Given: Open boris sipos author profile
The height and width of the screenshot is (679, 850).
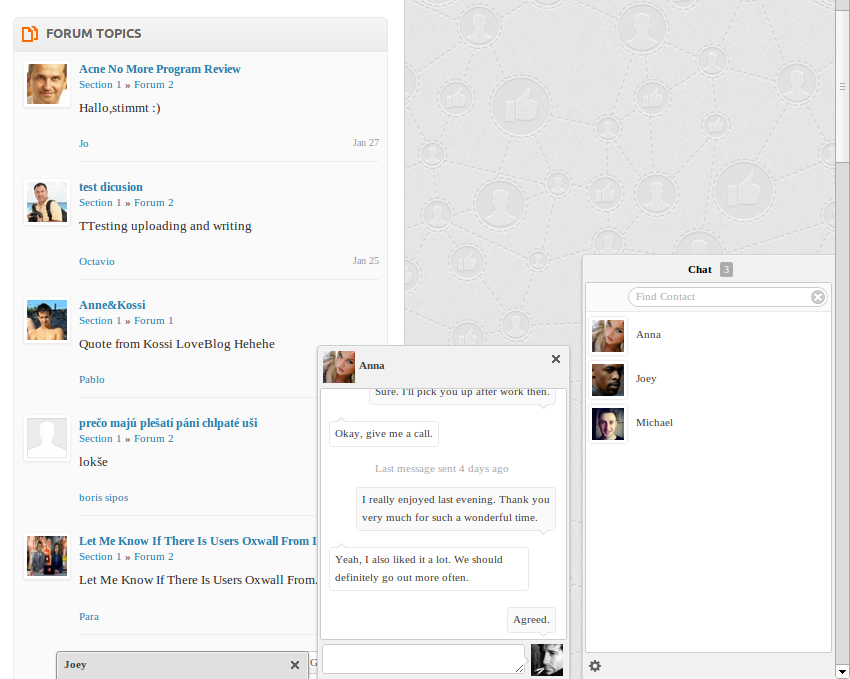Looking at the screenshot, I should (104, 497).
